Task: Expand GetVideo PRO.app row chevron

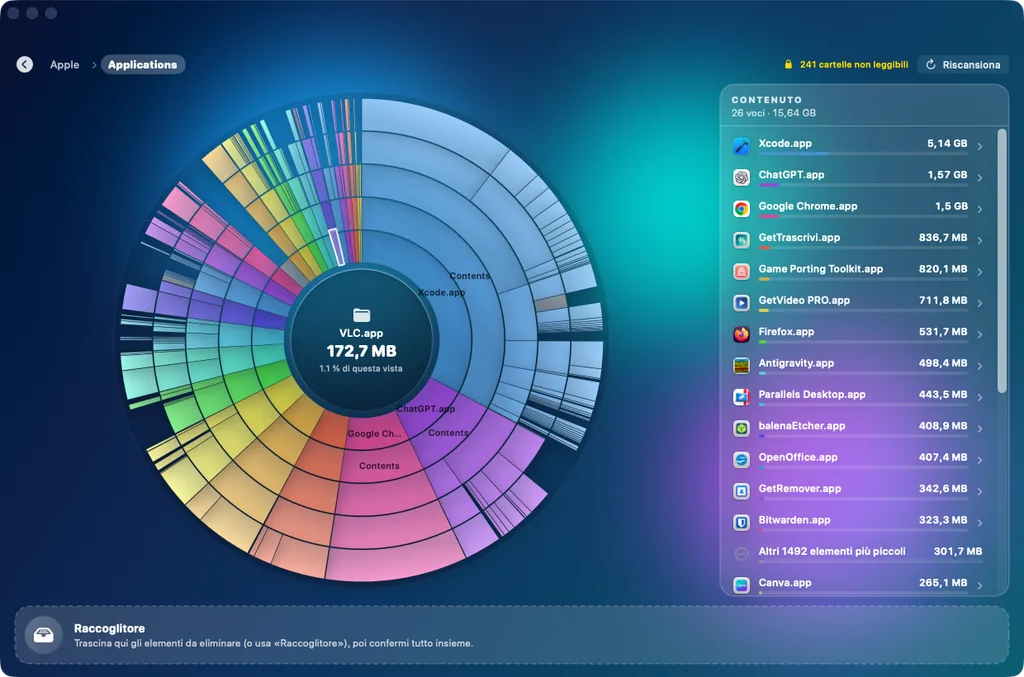Action: (x=980, y=303)
